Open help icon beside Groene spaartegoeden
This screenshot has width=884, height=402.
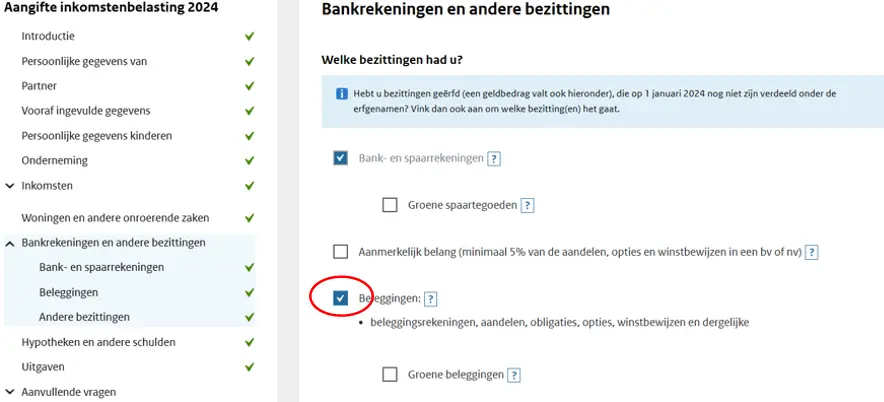[527, 206]
